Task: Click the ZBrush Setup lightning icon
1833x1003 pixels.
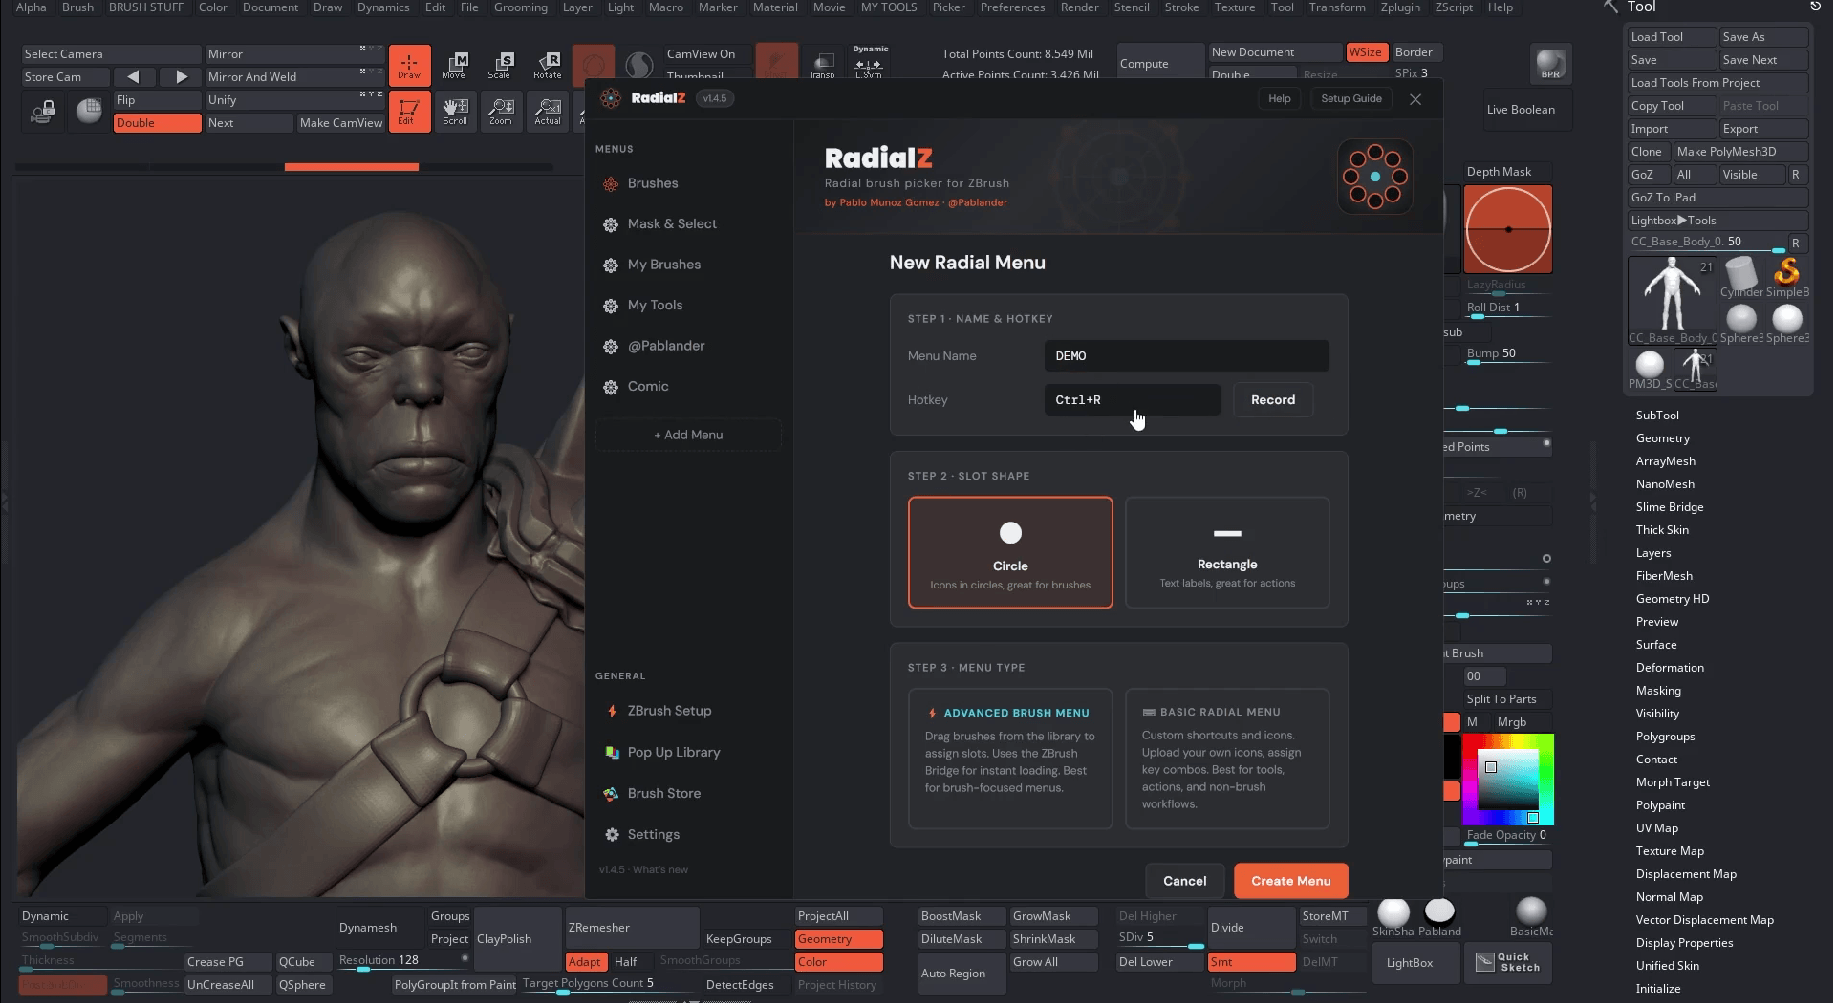Action: coord(612,711)
